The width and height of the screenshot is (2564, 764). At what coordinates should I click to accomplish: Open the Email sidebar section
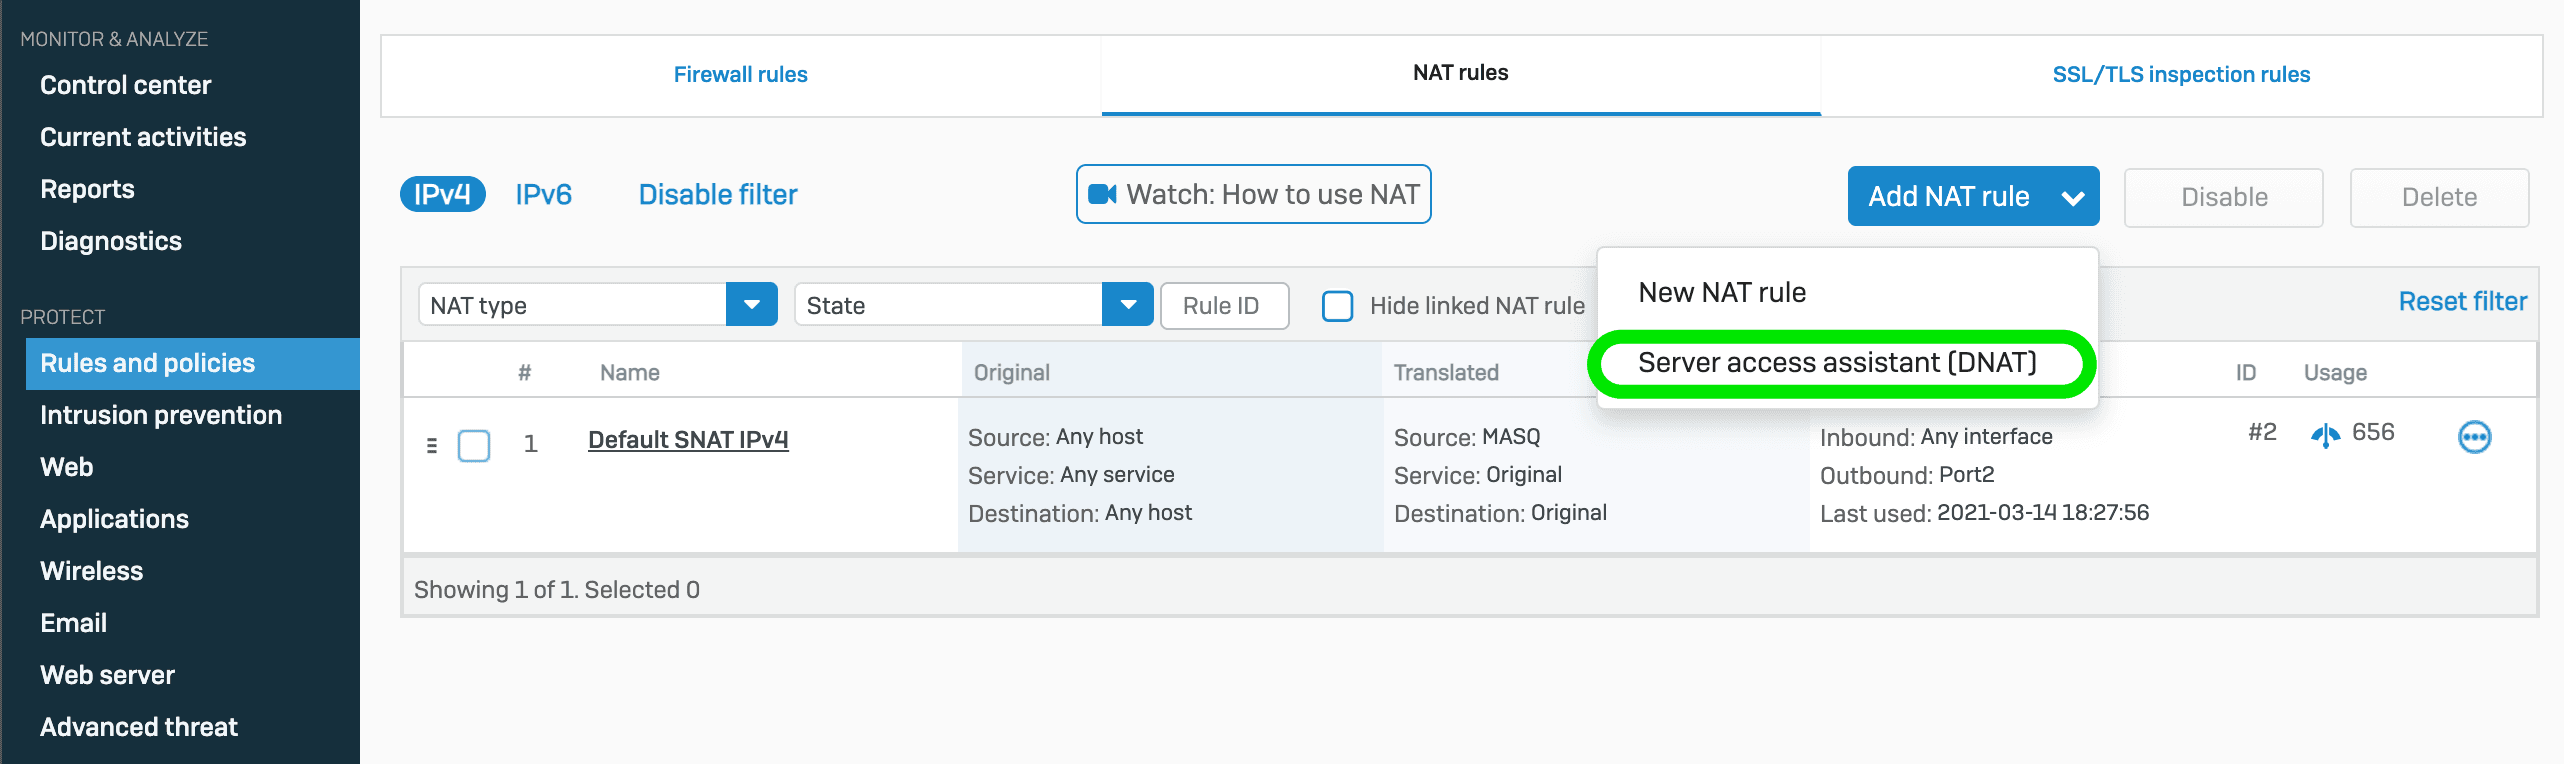[74, 623]
